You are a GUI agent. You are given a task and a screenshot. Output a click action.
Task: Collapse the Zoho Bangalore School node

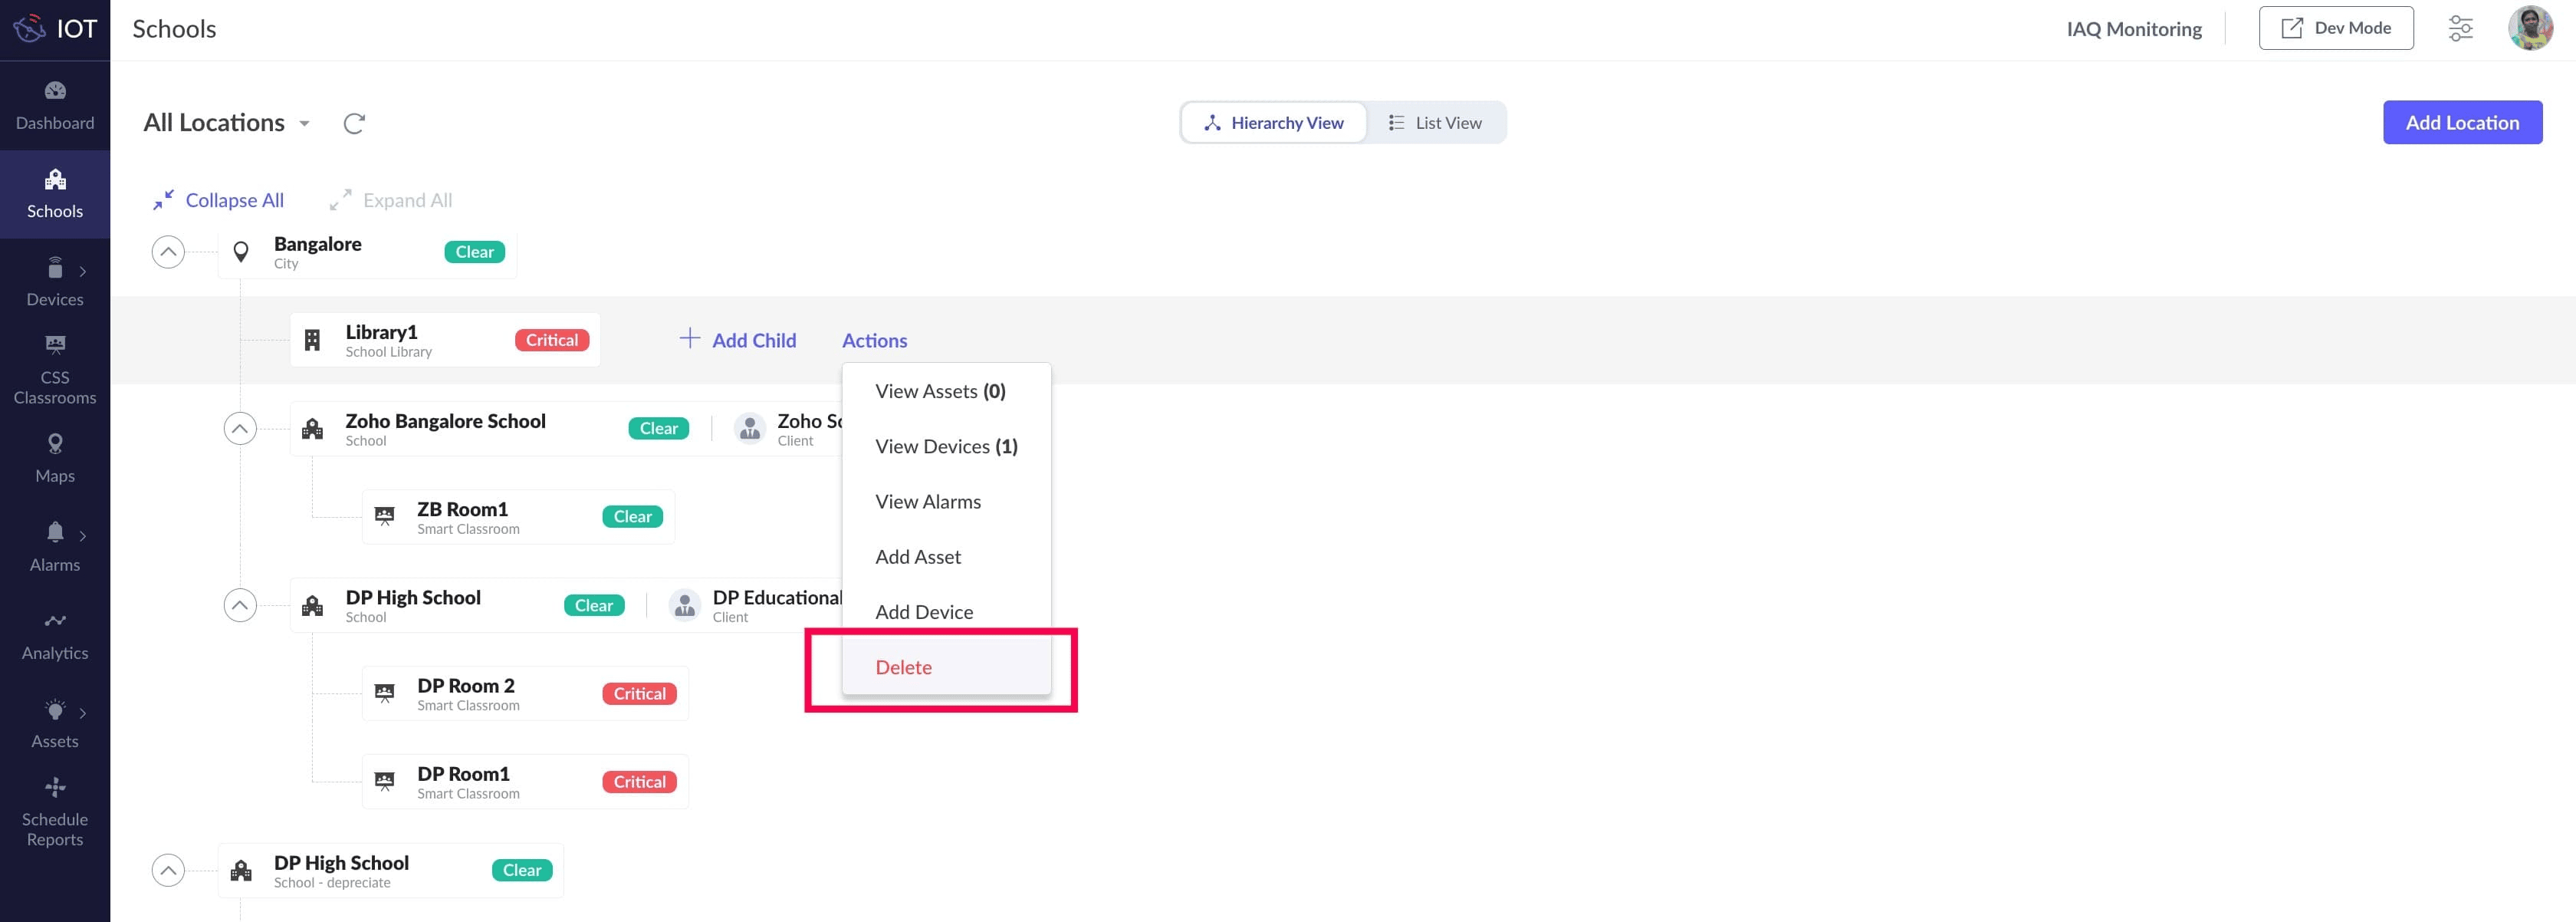pyautogui.click(x=240, y=429)
